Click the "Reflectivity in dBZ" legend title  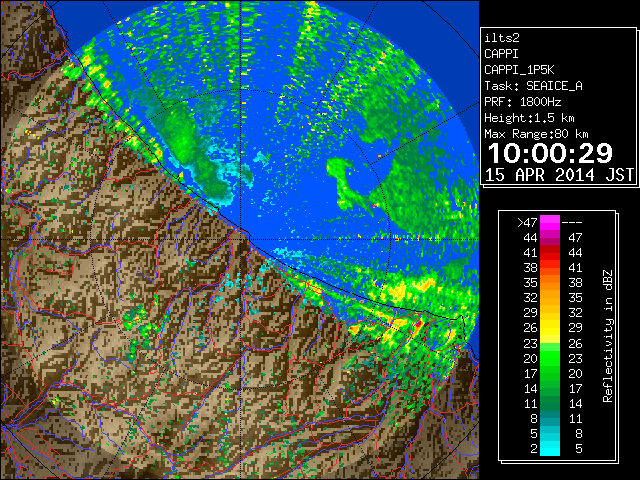tap(608, 336)
